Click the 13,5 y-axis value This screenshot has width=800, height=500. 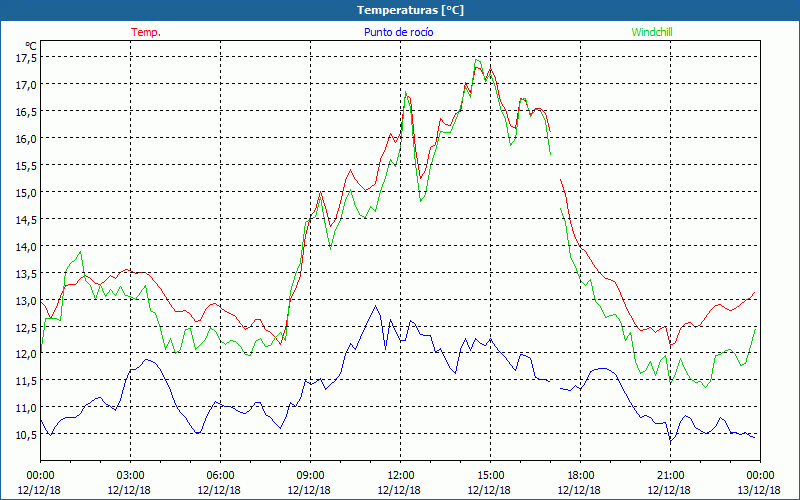(27, 274)
